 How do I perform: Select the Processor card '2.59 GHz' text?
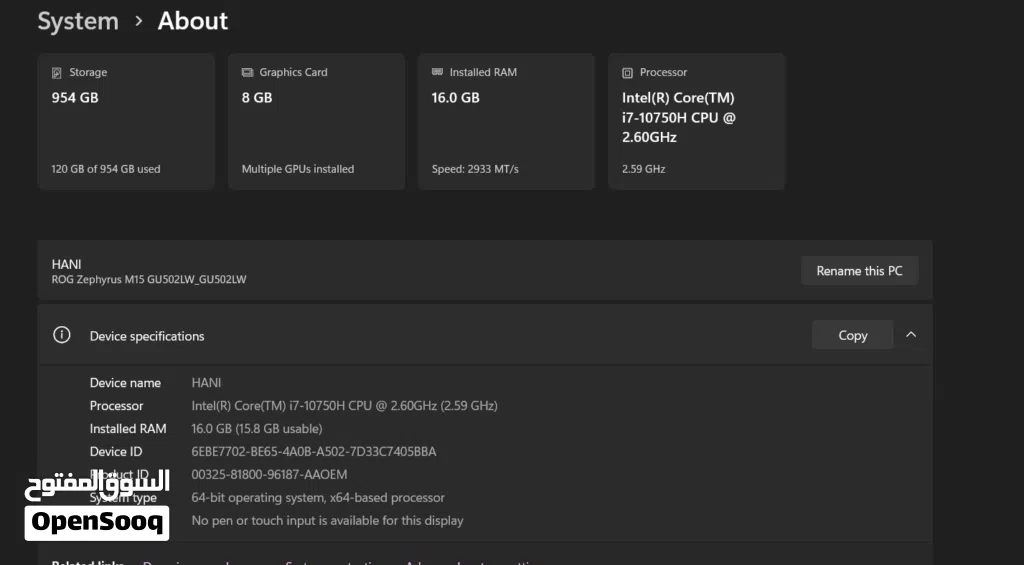pyautogui.click(x=643, y=169)
